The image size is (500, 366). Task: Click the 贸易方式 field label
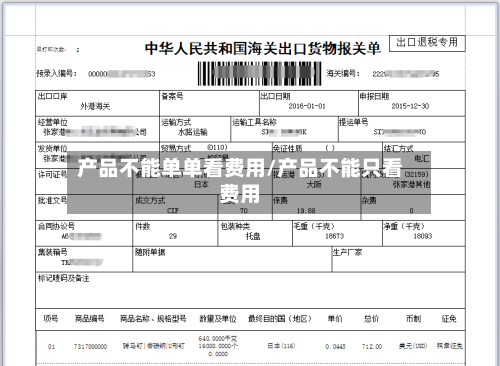[176, 148]
